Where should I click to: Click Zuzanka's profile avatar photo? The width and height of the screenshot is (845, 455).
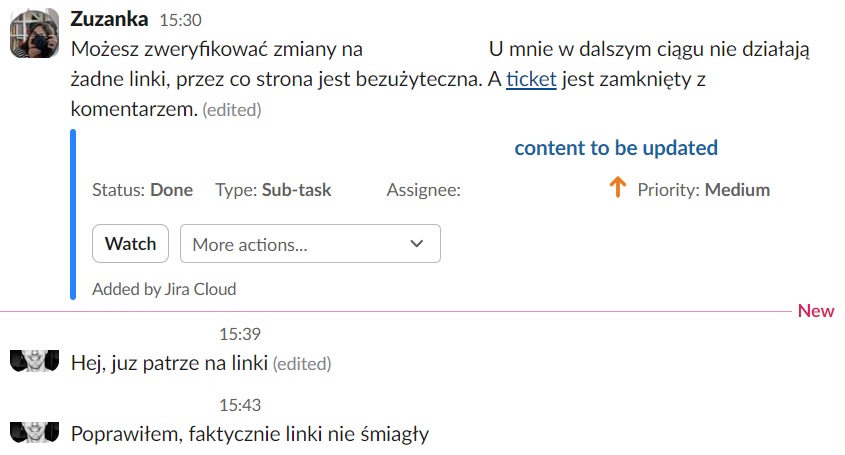pos(35,33)
